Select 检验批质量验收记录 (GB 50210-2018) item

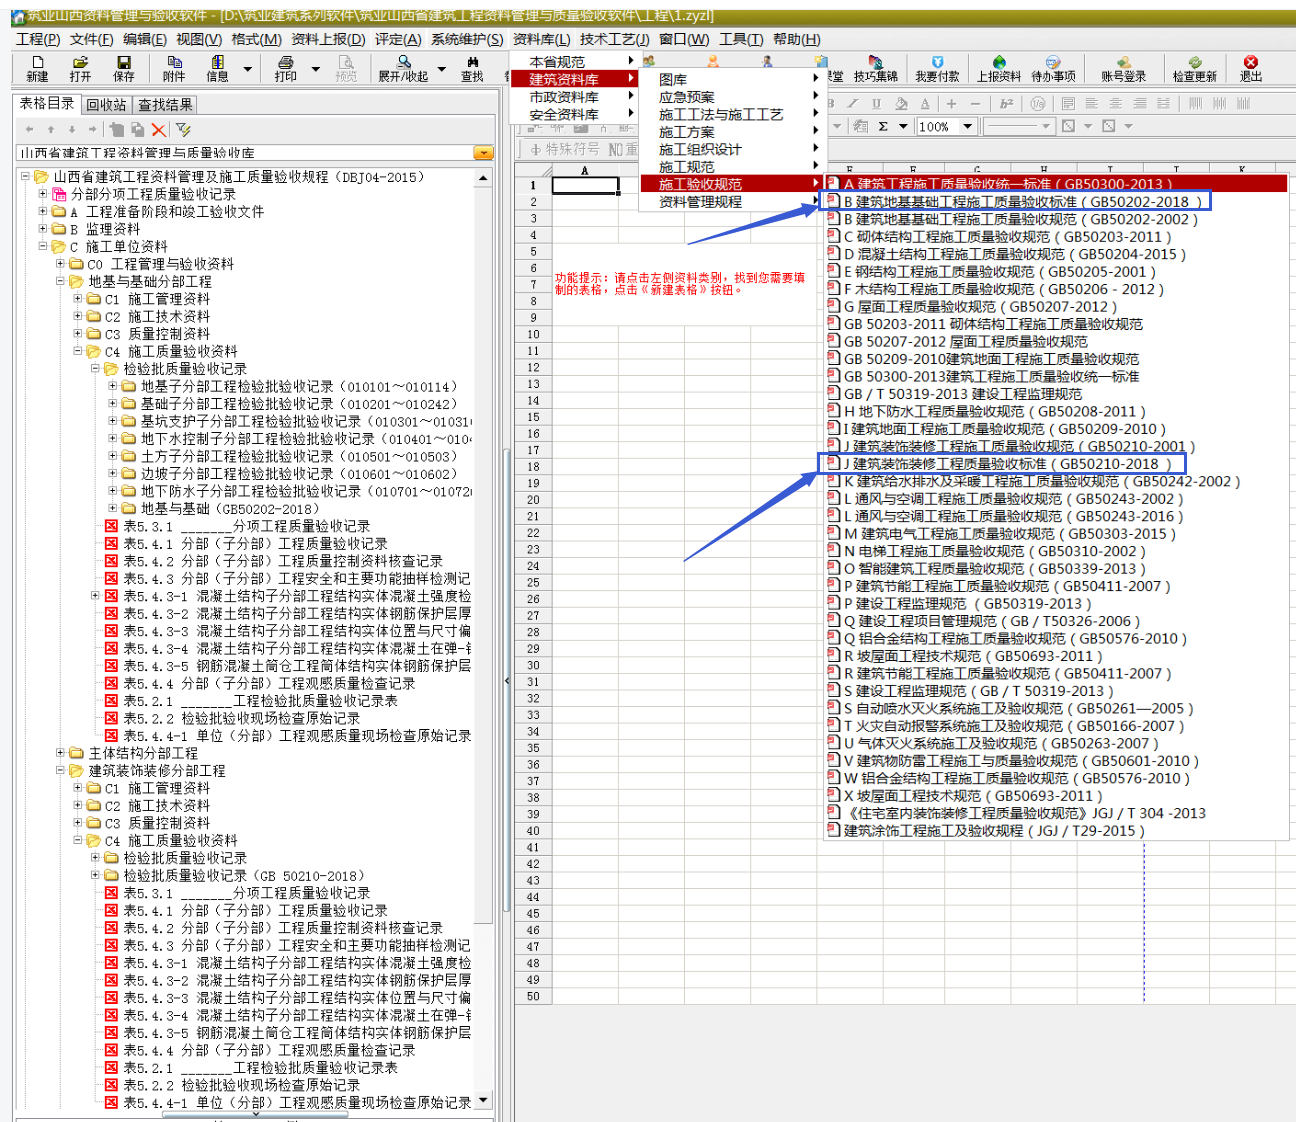[x=236, y=876]
